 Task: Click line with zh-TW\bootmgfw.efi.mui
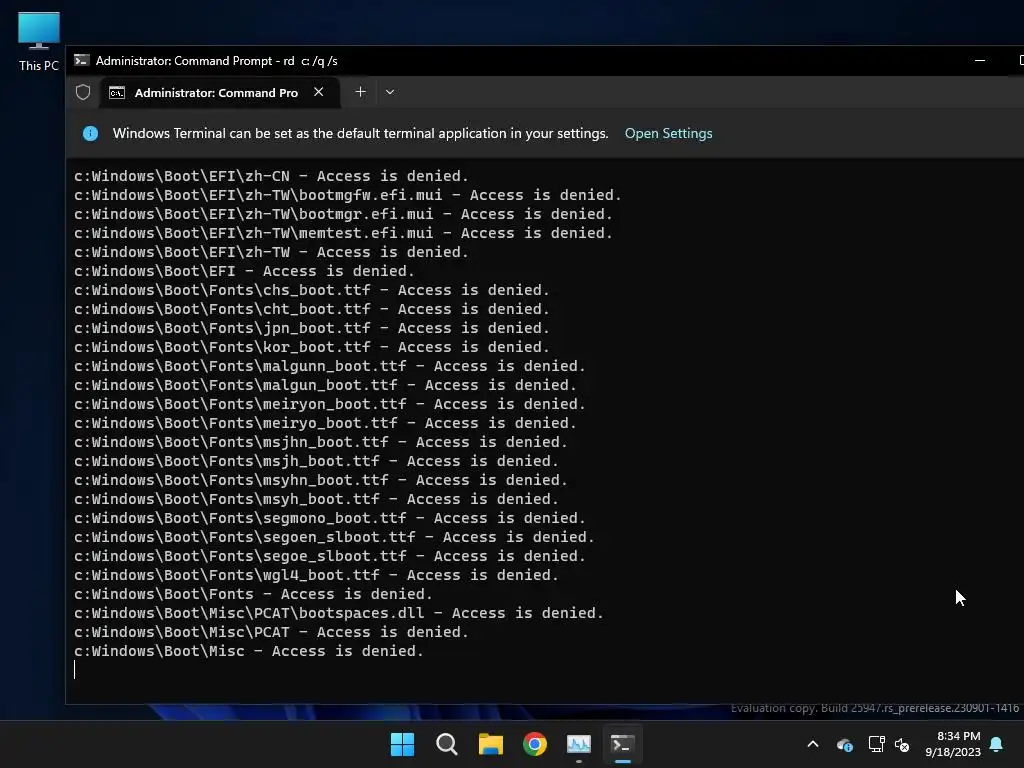(347, 195)
